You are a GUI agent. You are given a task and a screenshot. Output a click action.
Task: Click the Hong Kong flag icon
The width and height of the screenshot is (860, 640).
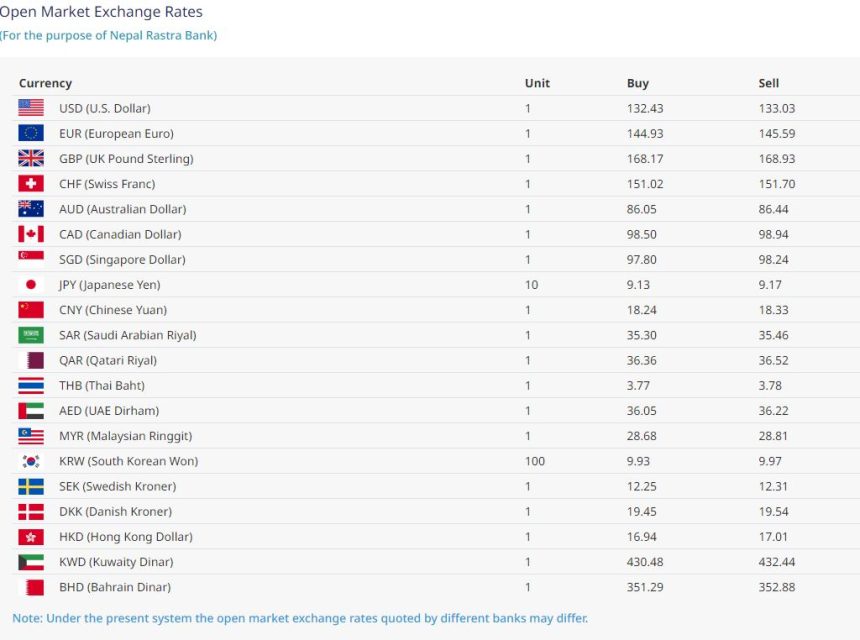point(31,537)
